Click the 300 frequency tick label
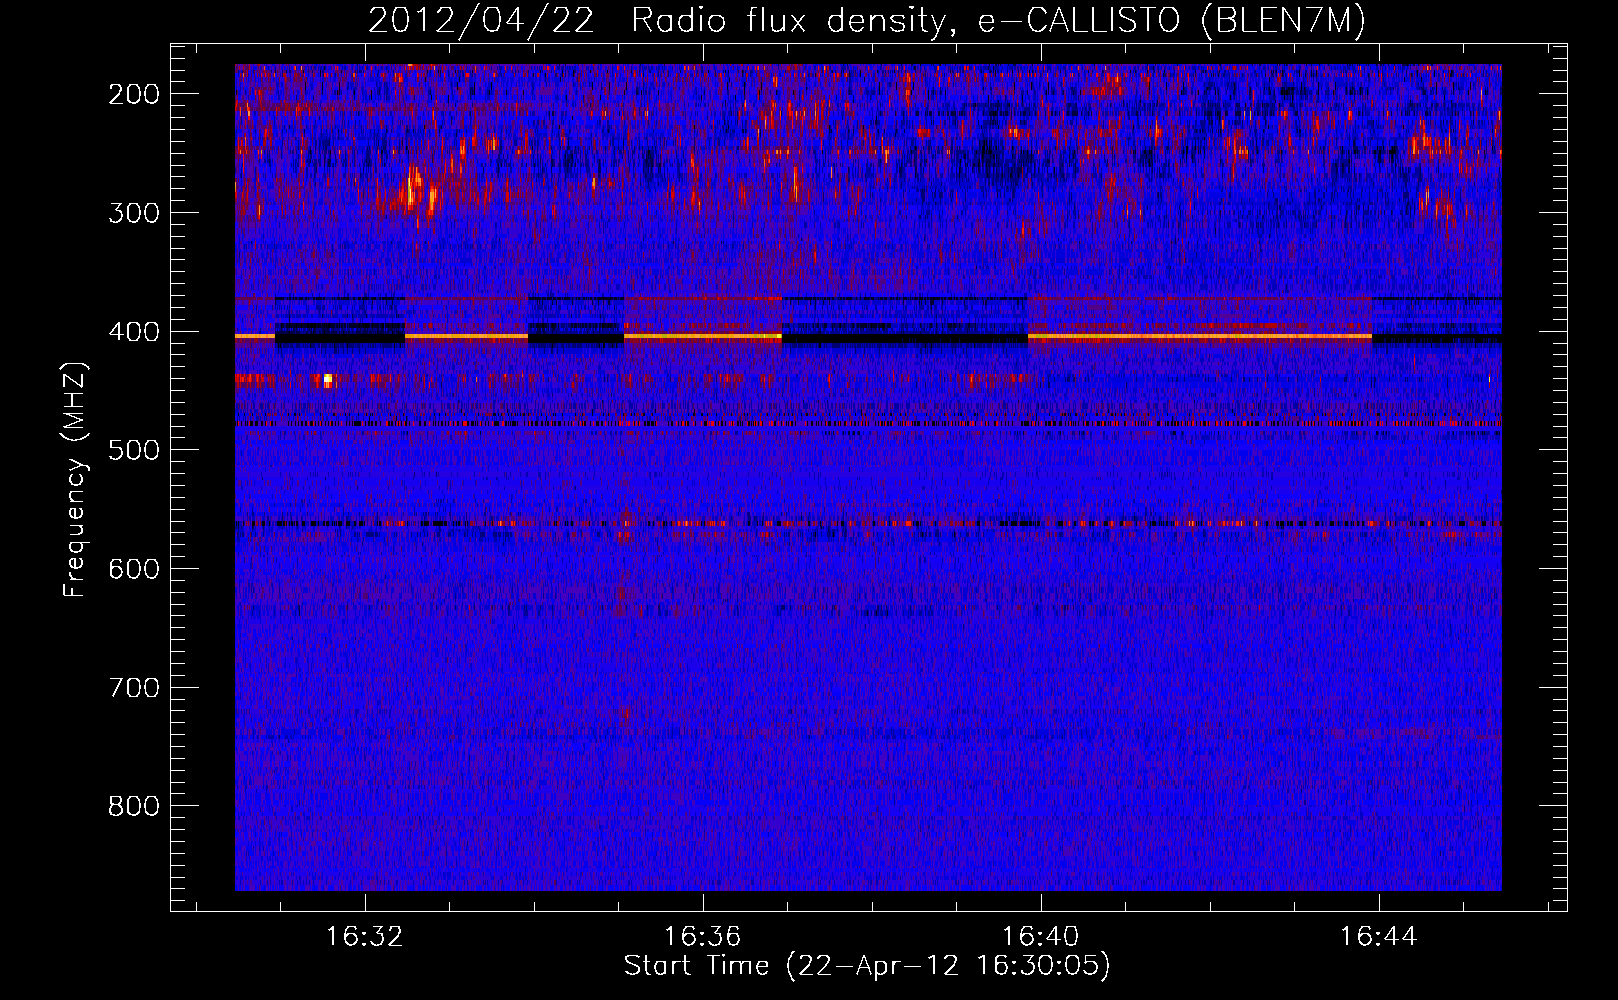This screenshot has width=1618, height=1000. click(133, 213)
